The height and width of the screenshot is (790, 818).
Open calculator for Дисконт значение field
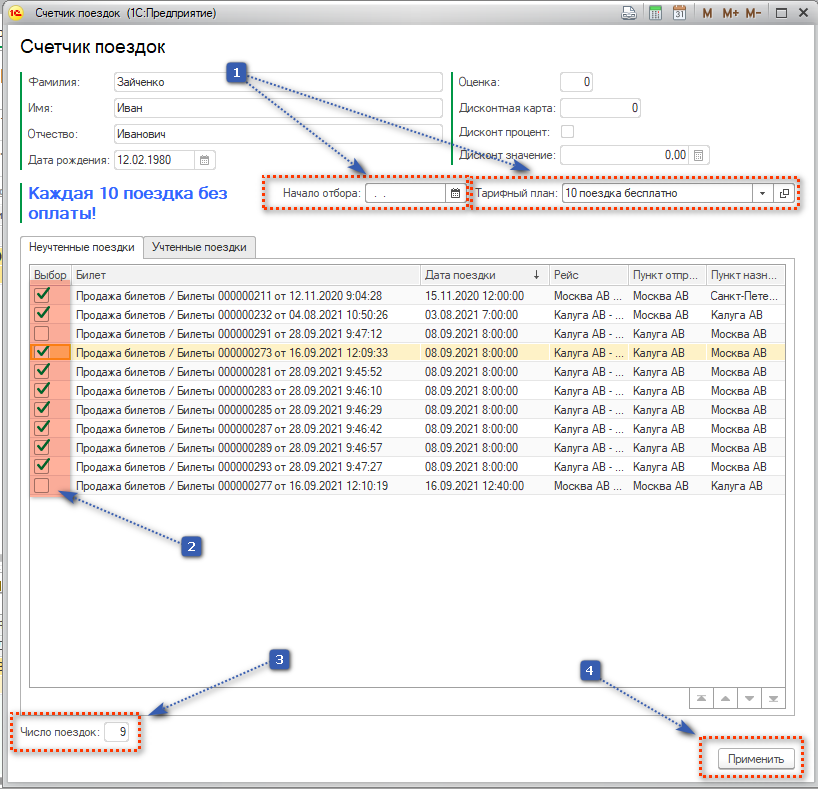pyautogui.click(x=699, y=155)
